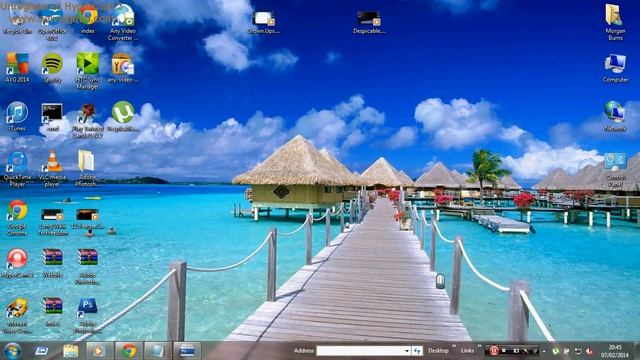Select the HTC Sync Manager shortcut

(87, 71)
